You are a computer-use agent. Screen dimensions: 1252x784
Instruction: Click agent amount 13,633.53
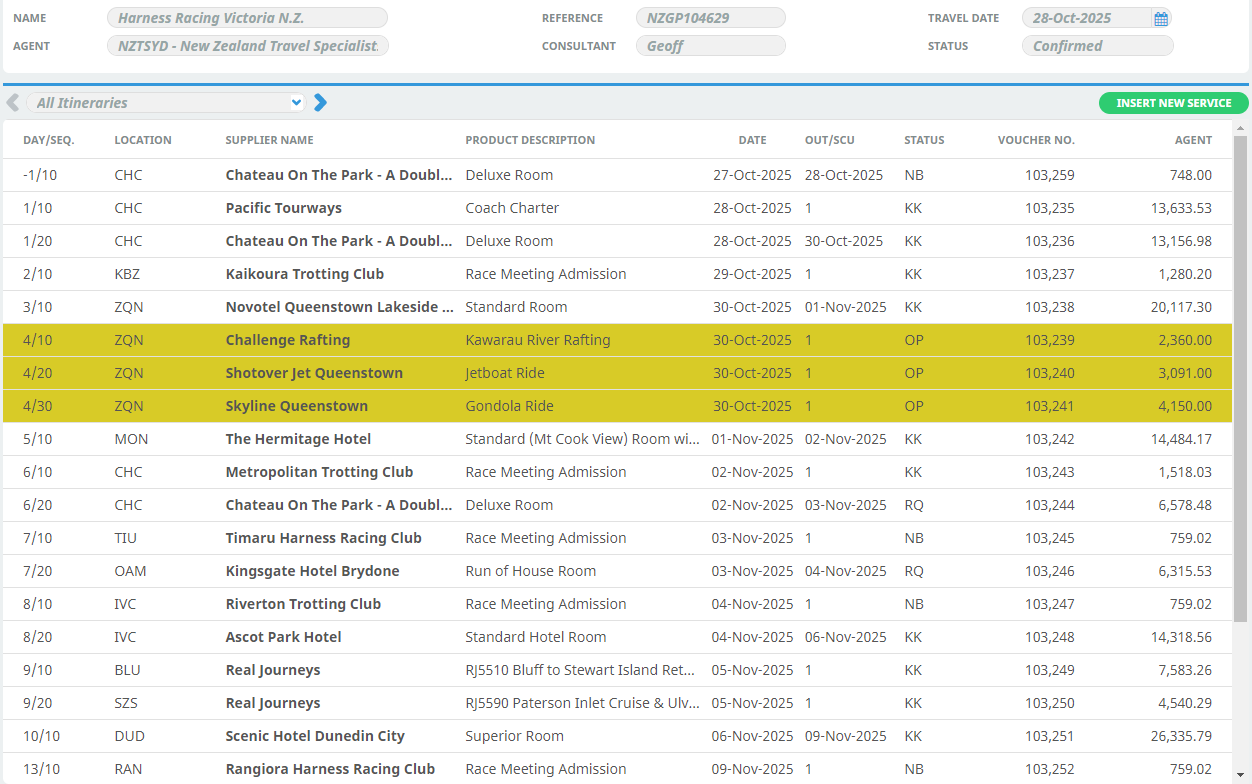(1181, 208)
